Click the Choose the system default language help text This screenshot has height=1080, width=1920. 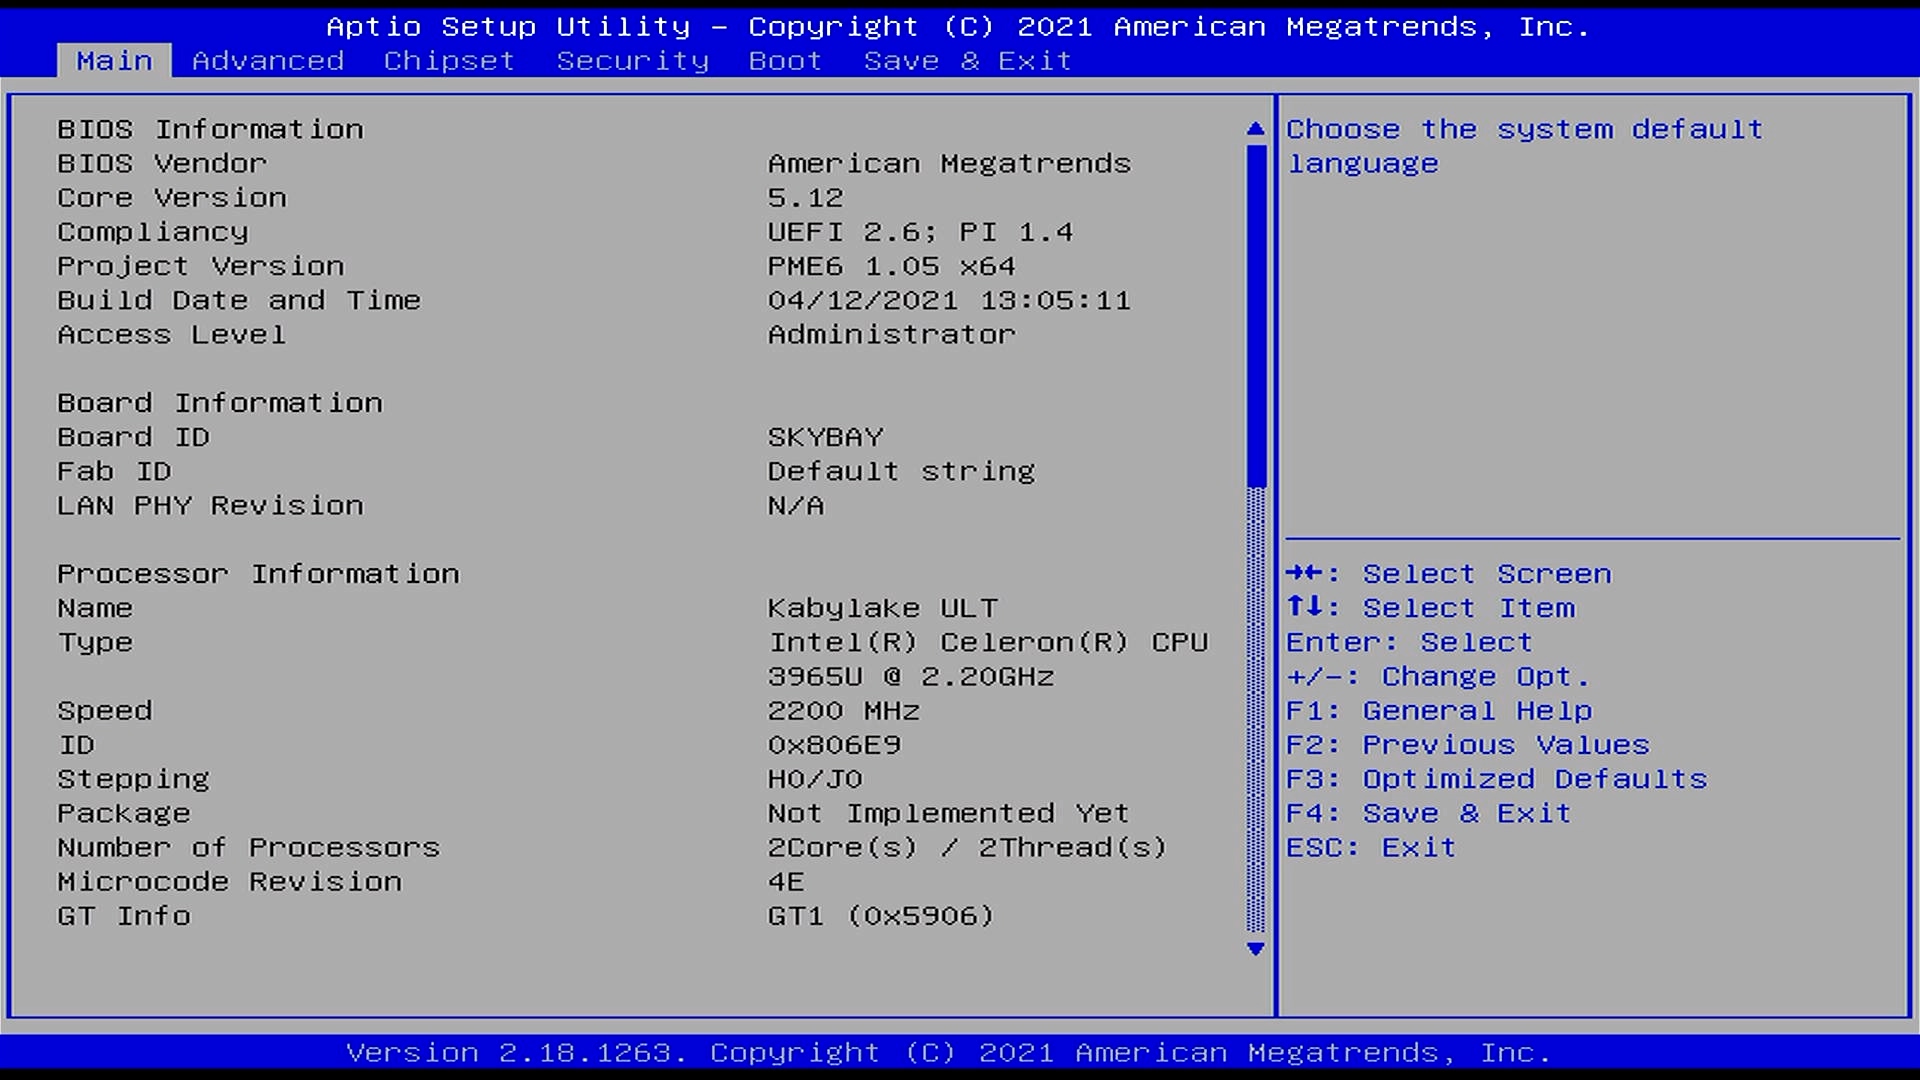pos(1524,146)
